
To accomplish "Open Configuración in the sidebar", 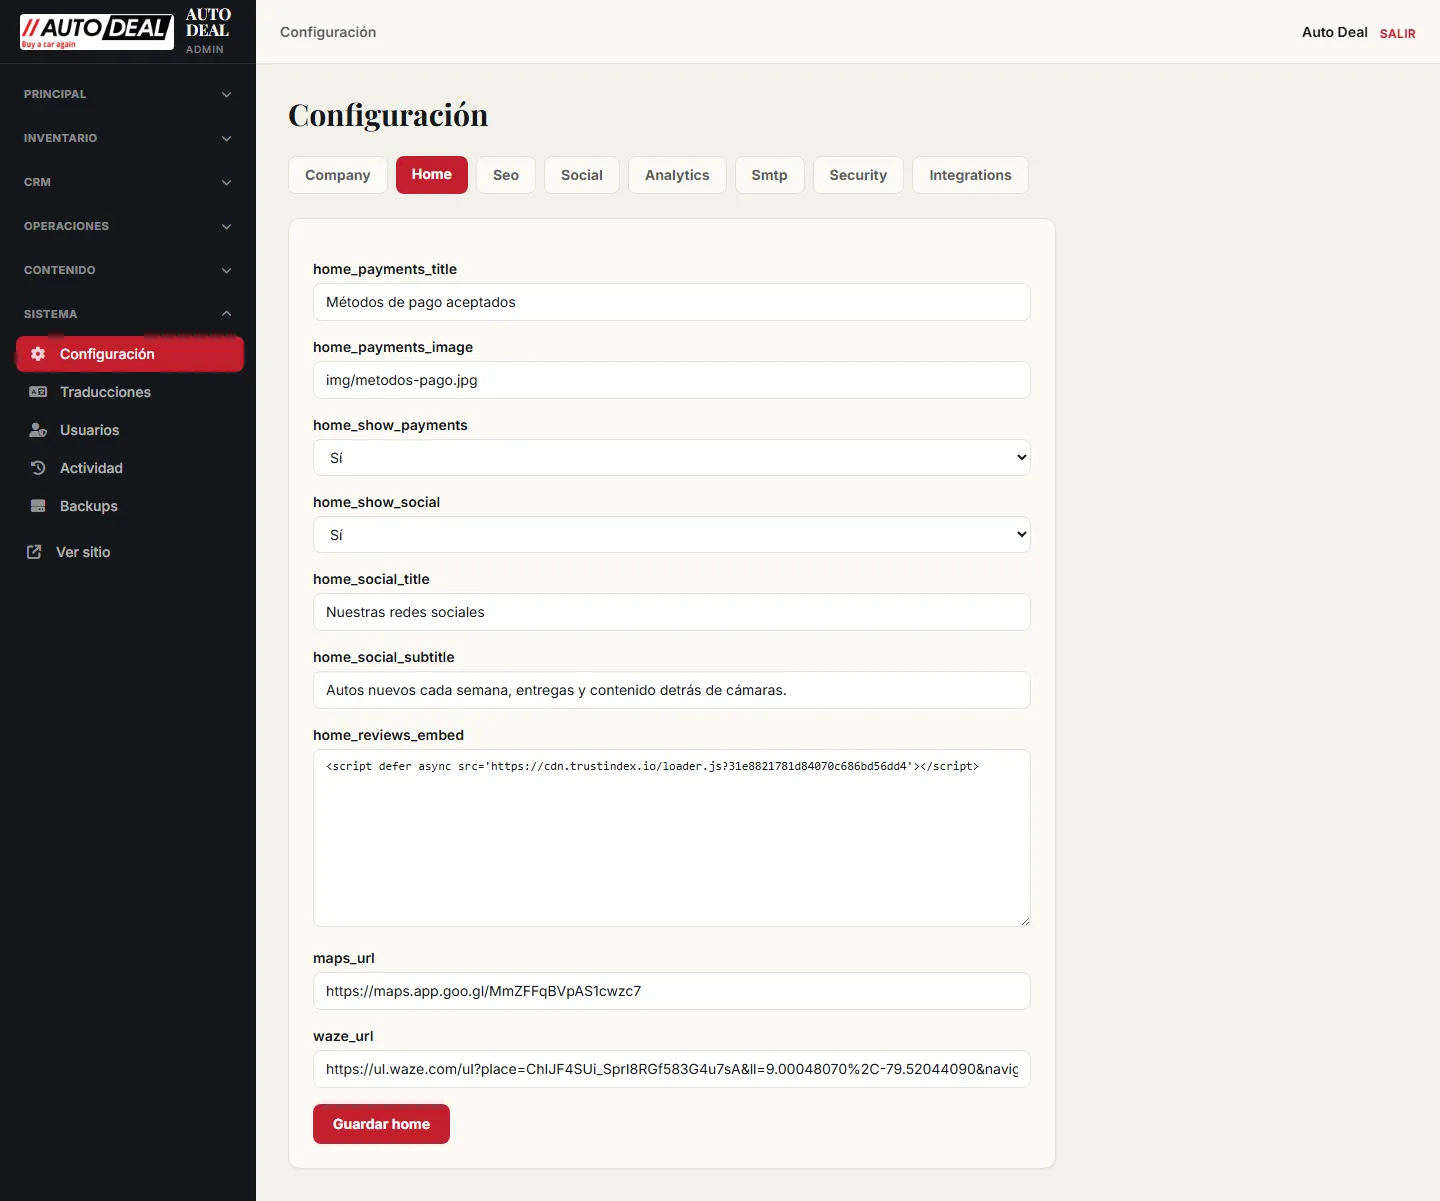I will (x=130, y=354).
